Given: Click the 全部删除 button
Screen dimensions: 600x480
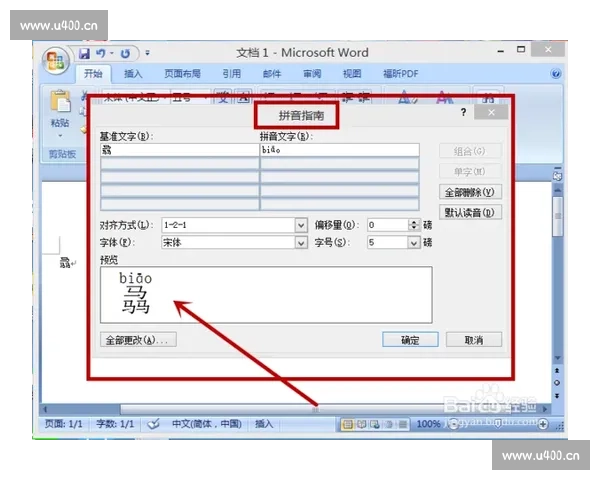Looking at the screenshot, I should click(470, 191).
